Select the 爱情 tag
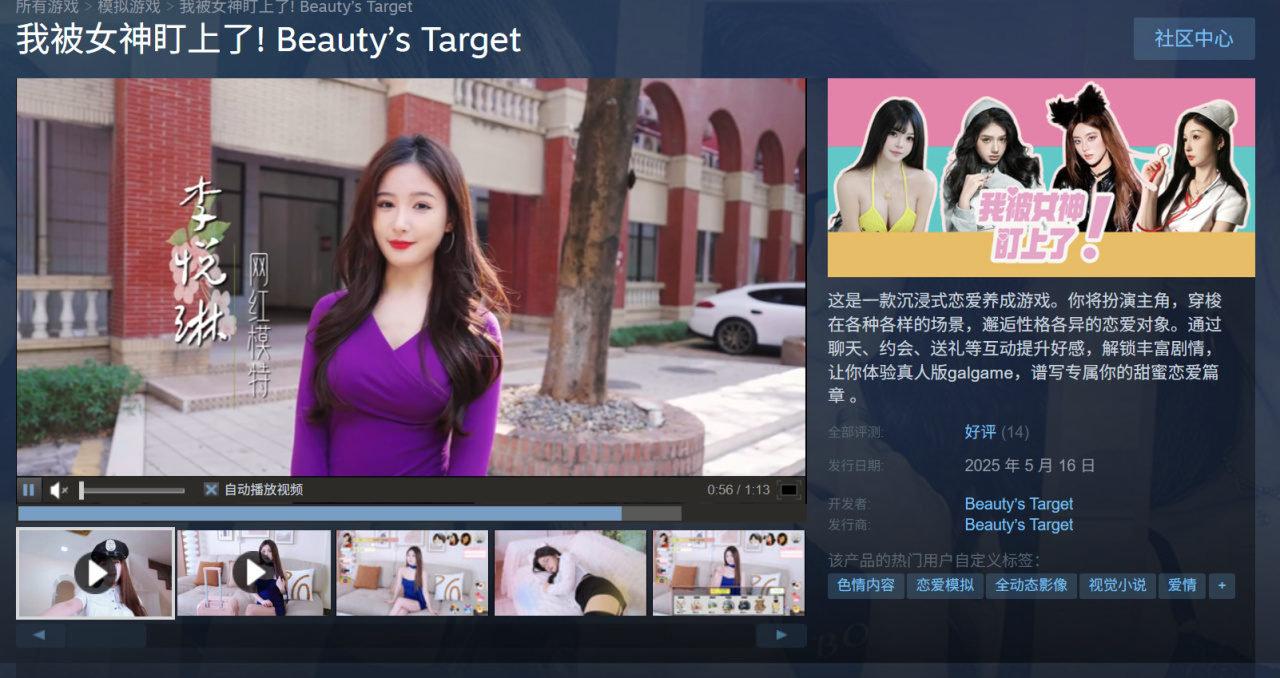The width and height of the screenshot is (1280, 678). tap(1182, 586)
